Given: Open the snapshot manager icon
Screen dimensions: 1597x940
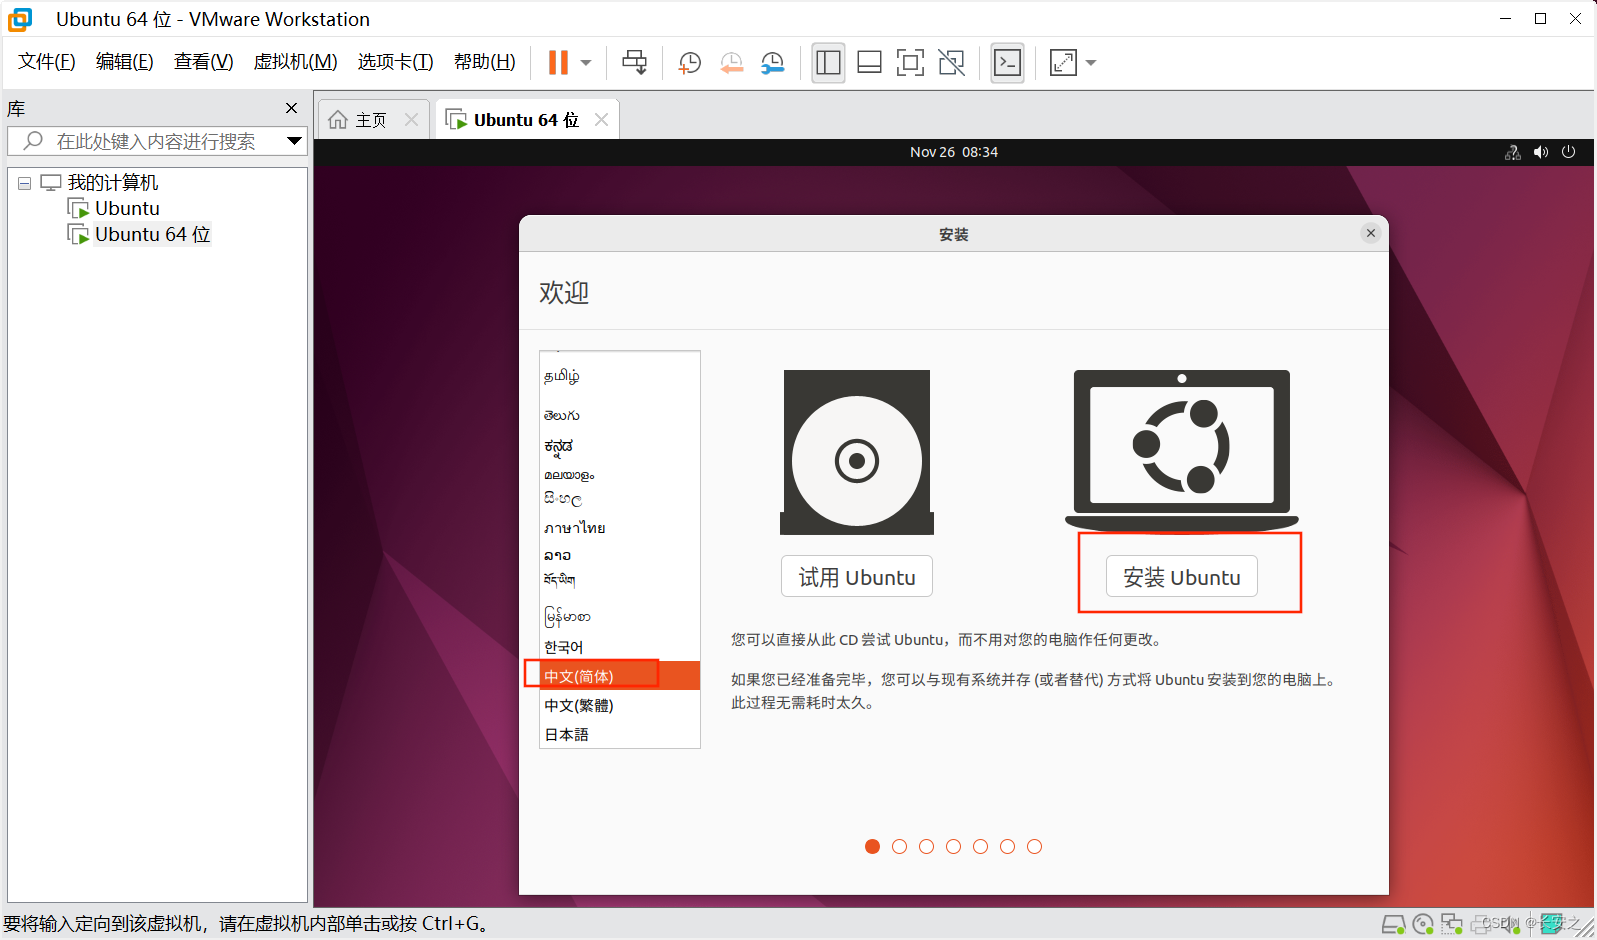Looking at the screenshot, I should 773,62.
